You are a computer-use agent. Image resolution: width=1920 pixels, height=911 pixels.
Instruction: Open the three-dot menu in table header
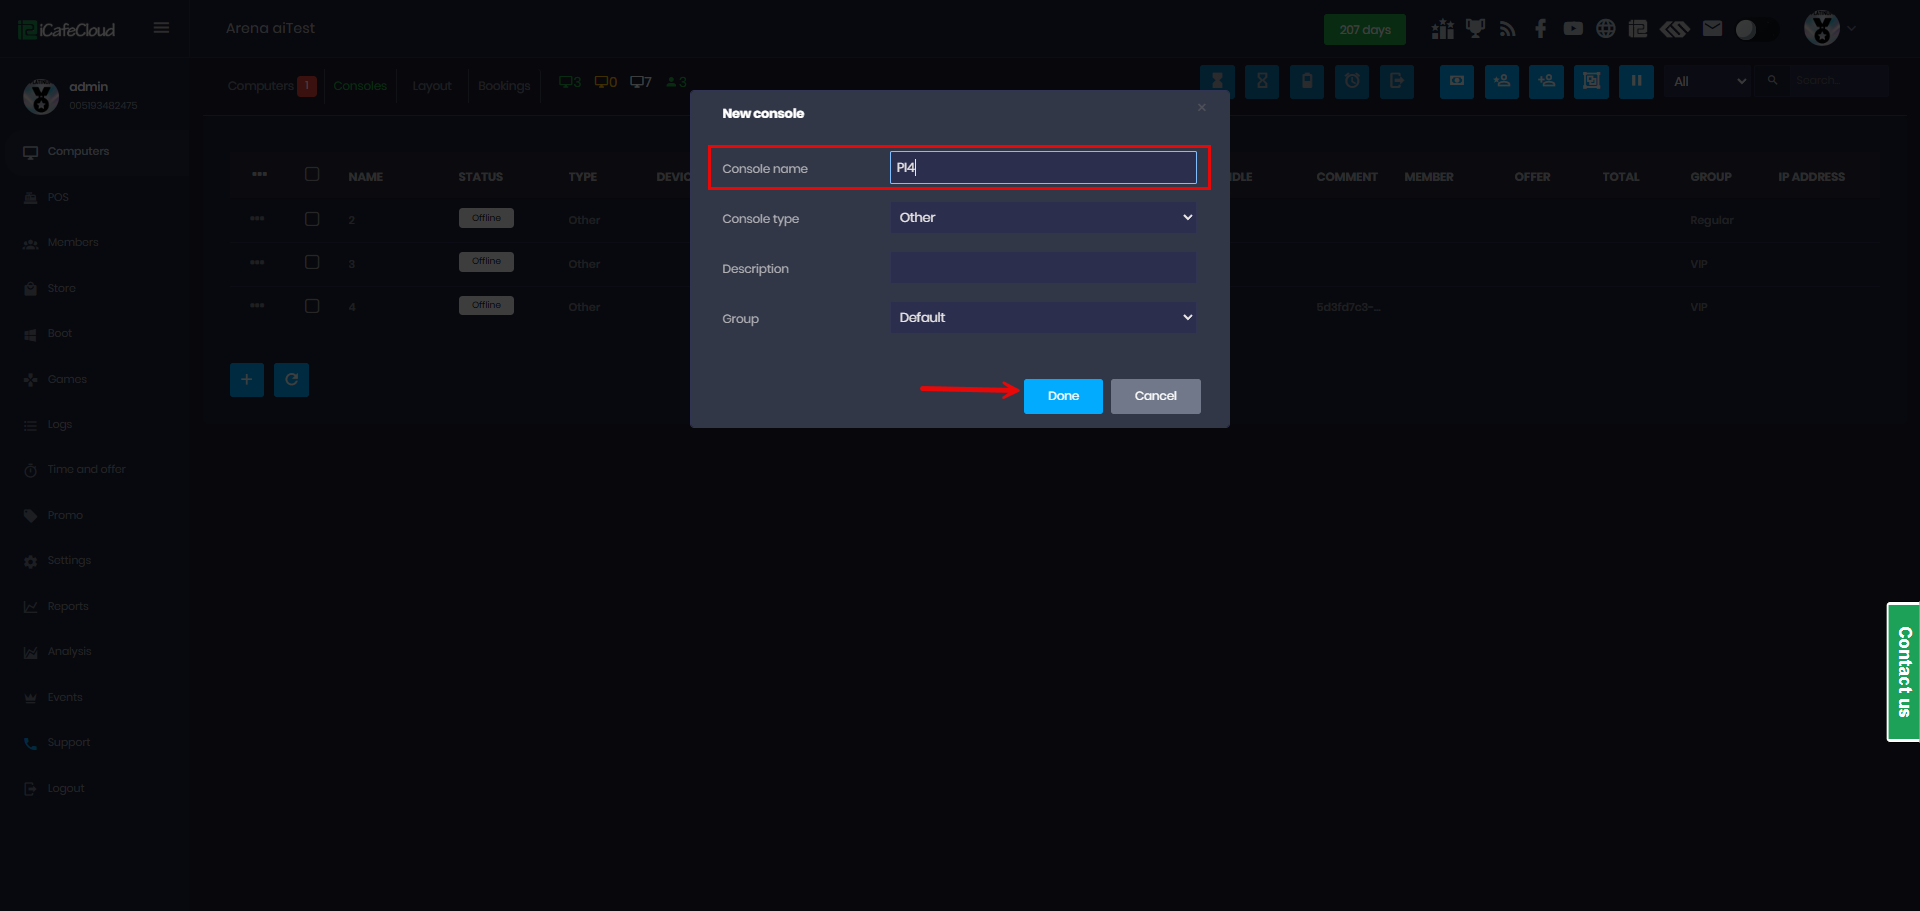(260, 175)
